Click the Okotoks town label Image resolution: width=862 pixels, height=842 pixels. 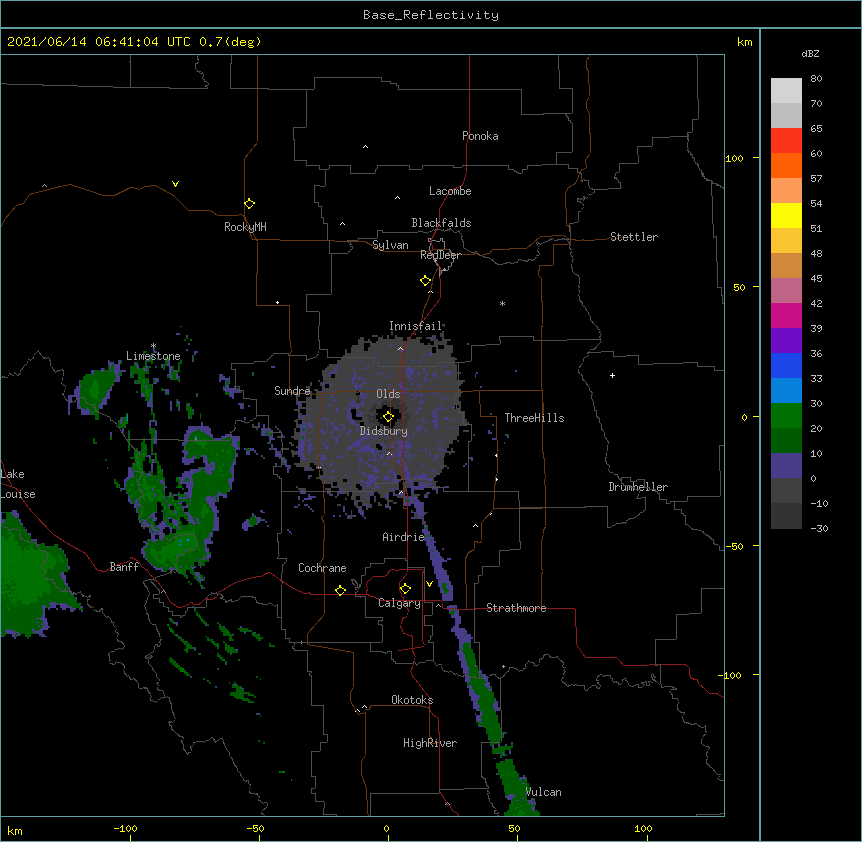[x=412, y=700]
